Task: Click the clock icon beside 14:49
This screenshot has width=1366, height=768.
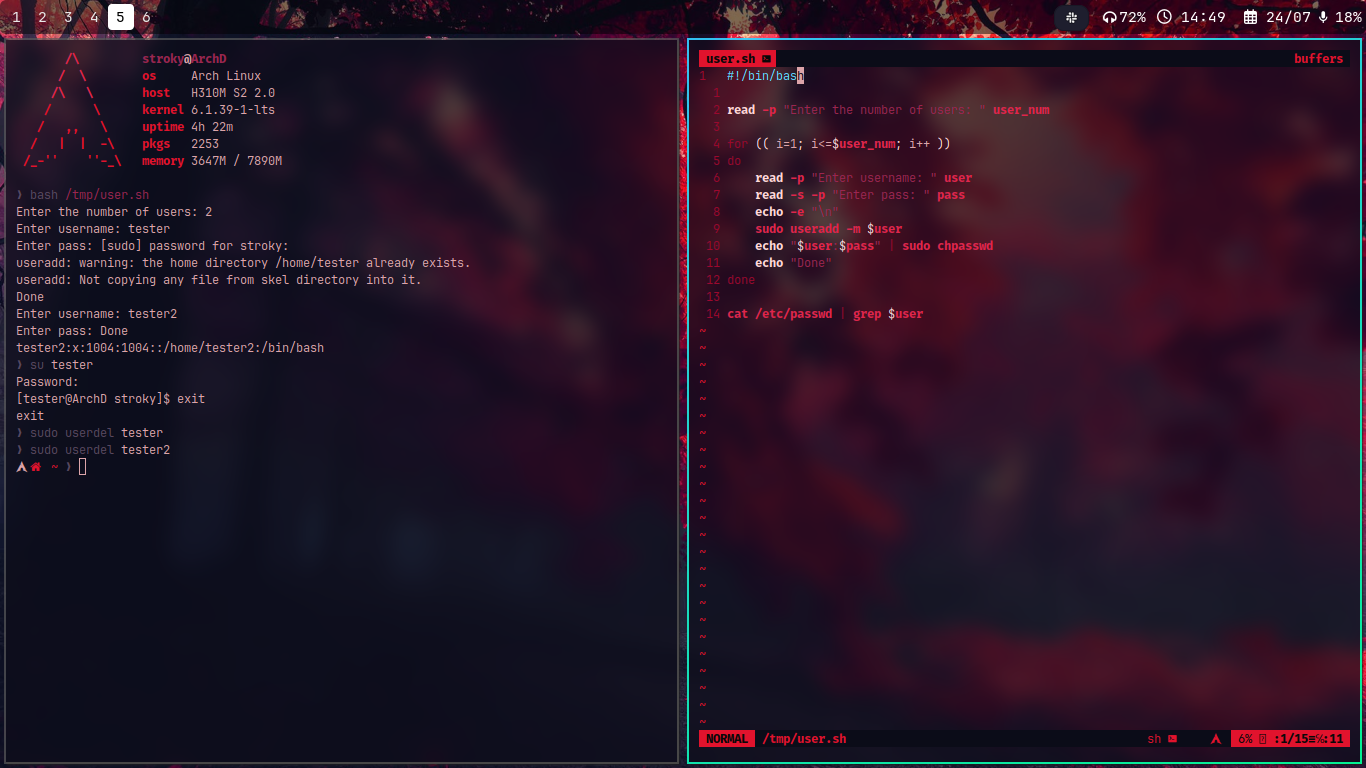Action: click(x=1164, y=17)
